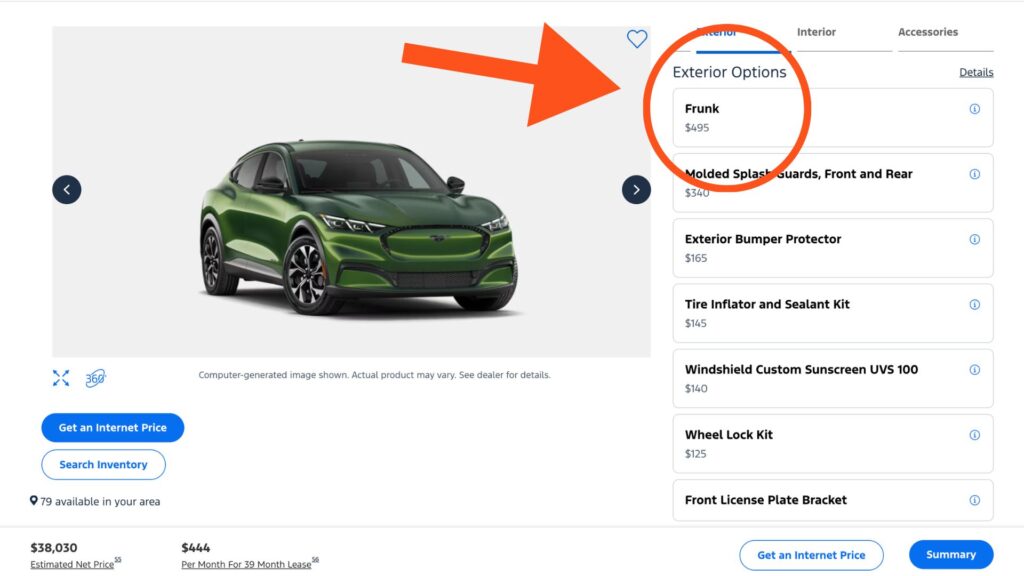Click the info icon for Front License Plate Bracket
This screenshot has width=1024, height=576.
[975, 500]
